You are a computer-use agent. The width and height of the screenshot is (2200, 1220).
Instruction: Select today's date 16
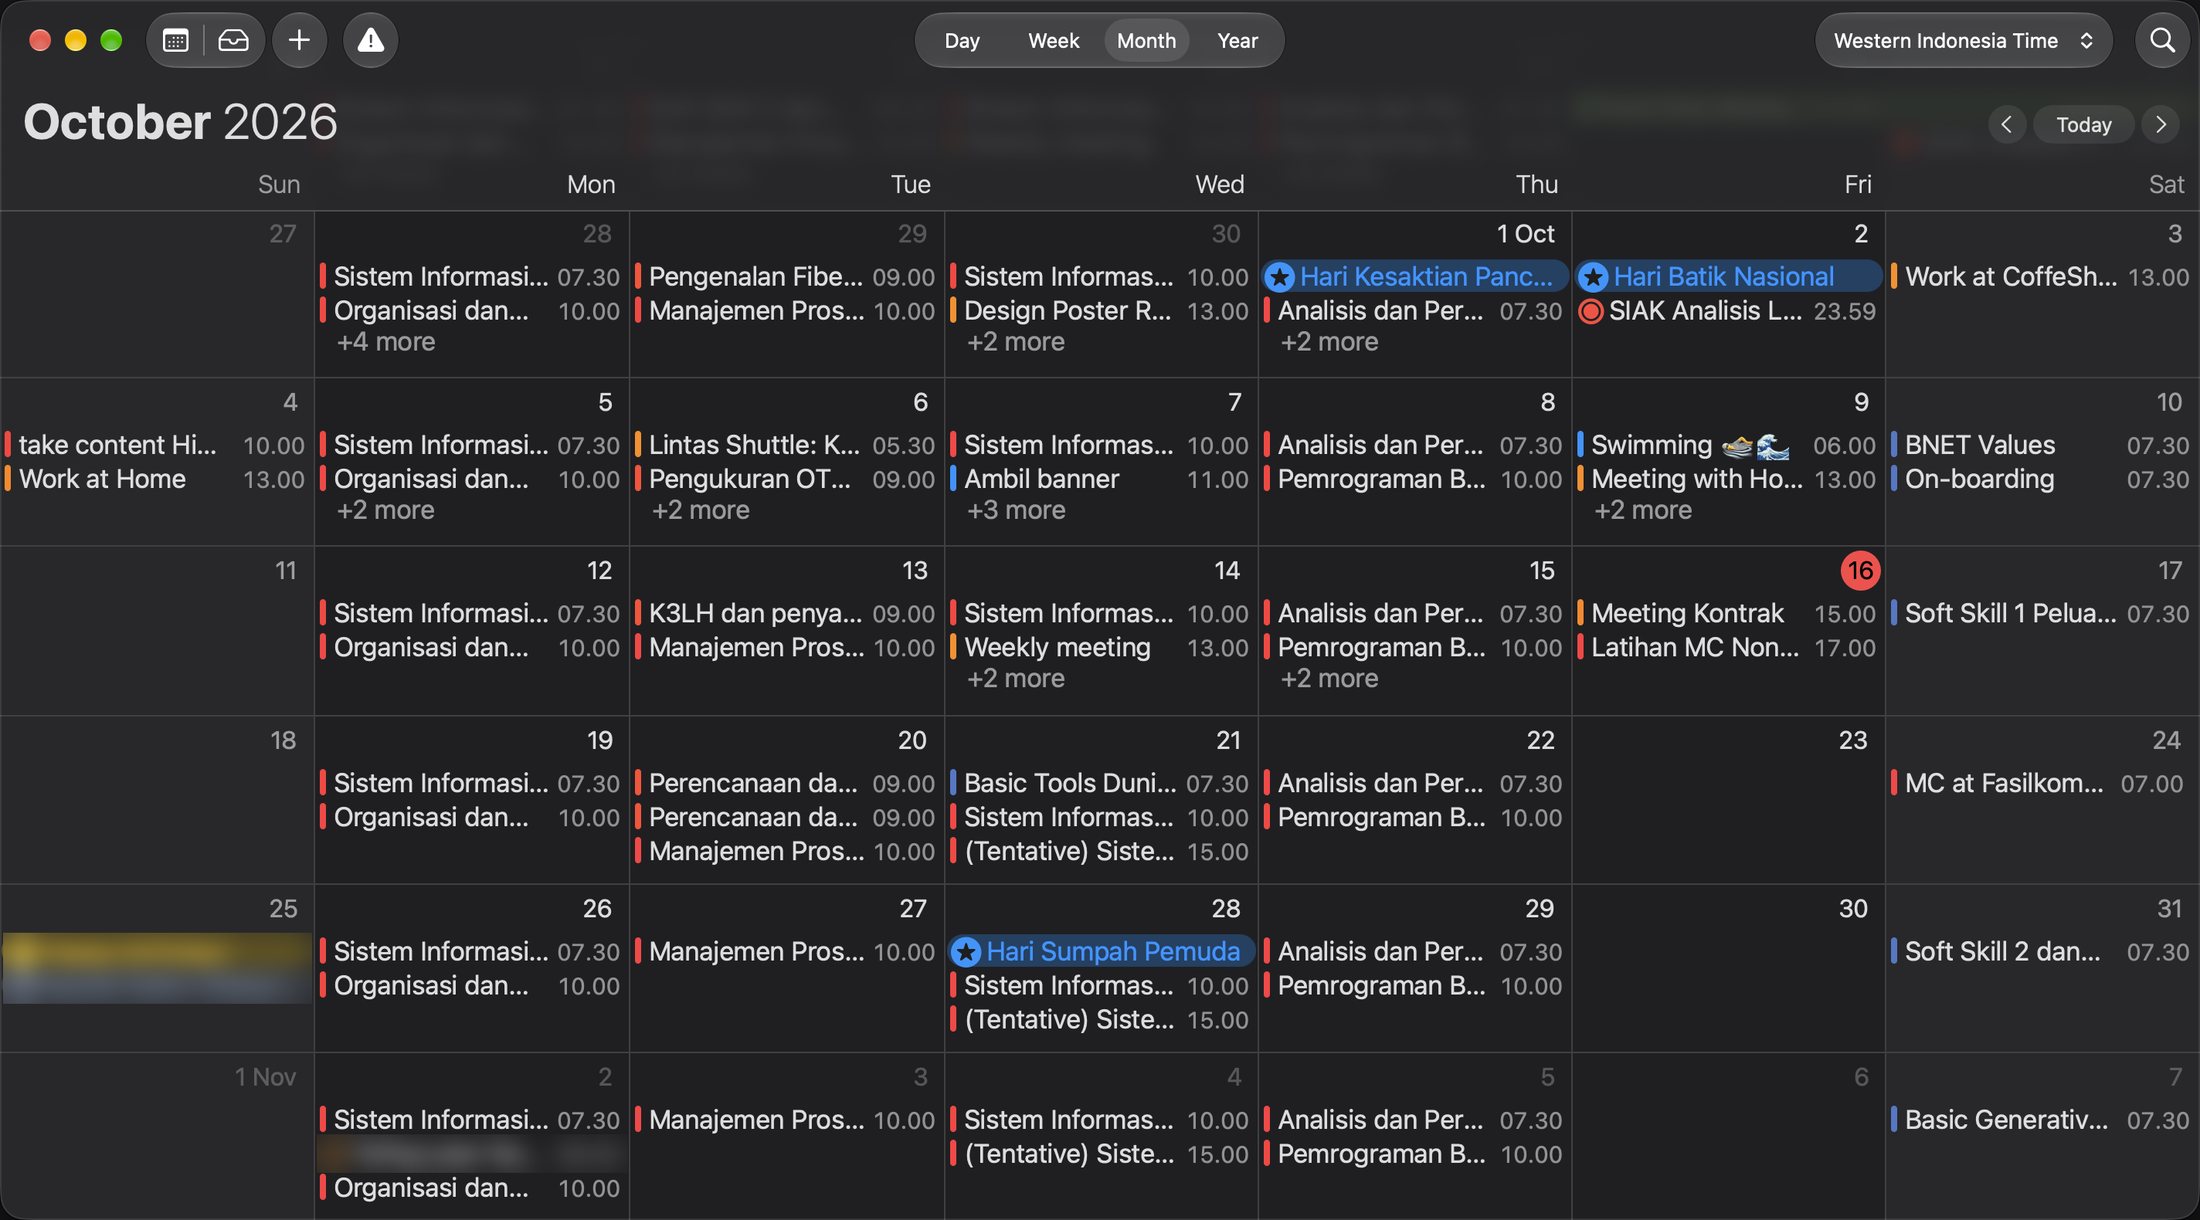point(1860,571)
